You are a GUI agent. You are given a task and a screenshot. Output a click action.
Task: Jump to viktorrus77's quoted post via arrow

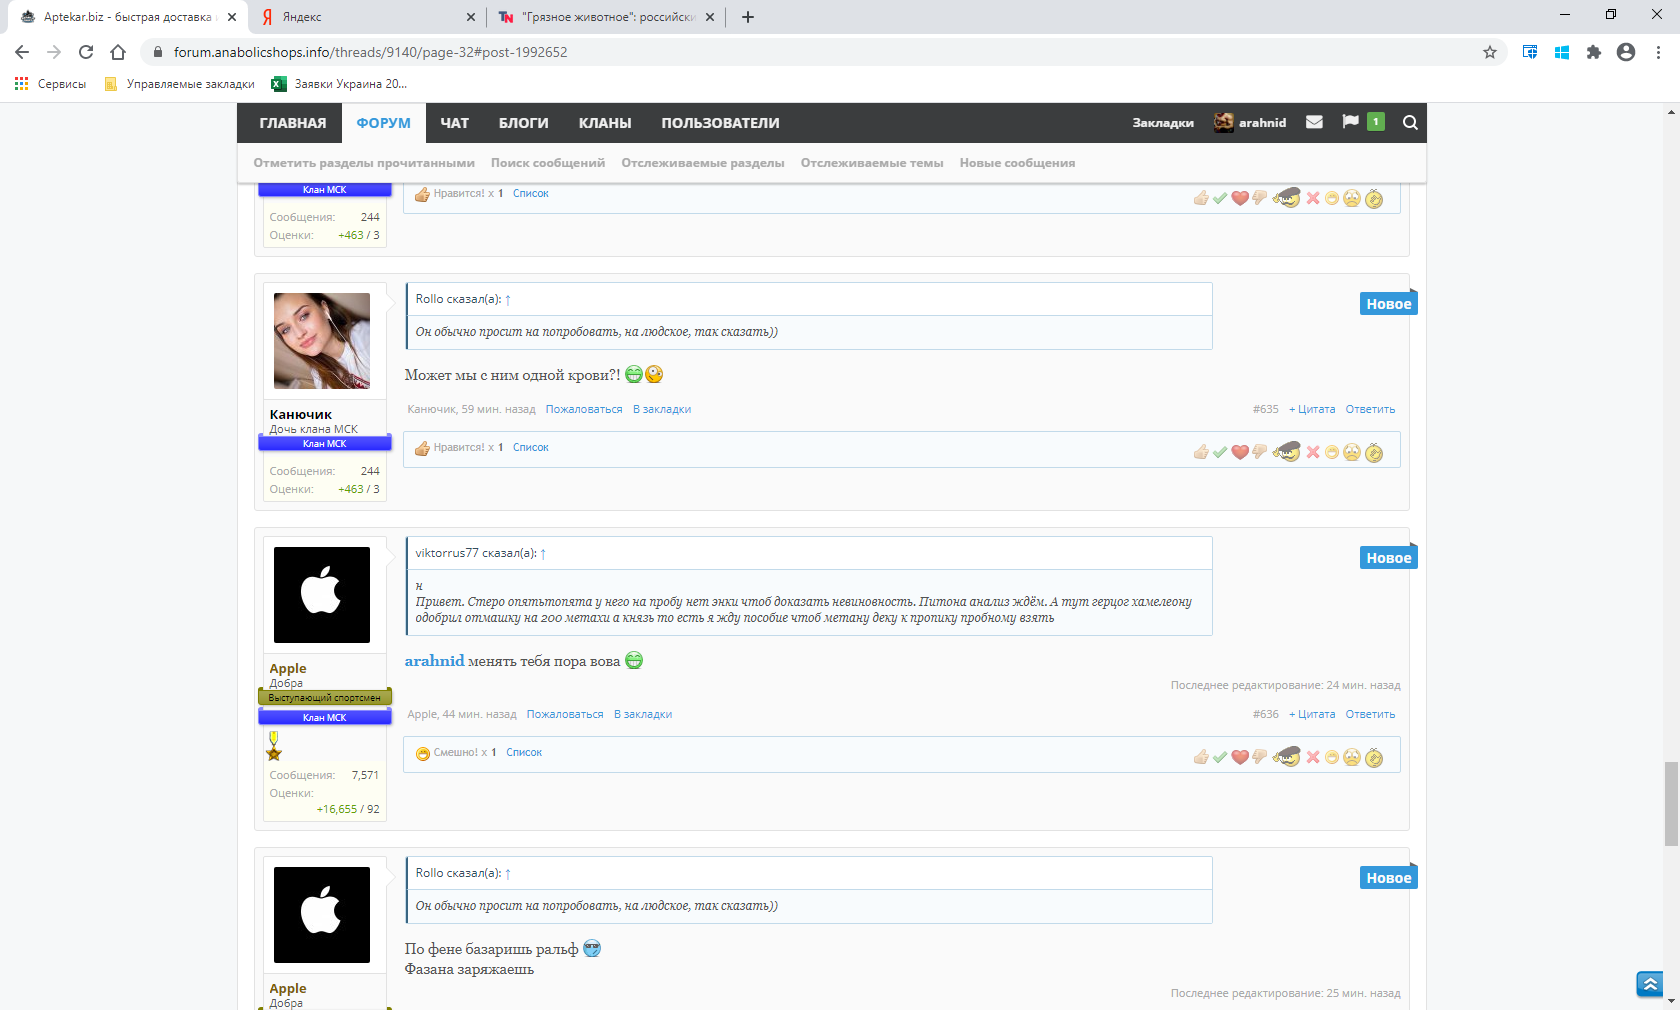(x=543, y=554)
